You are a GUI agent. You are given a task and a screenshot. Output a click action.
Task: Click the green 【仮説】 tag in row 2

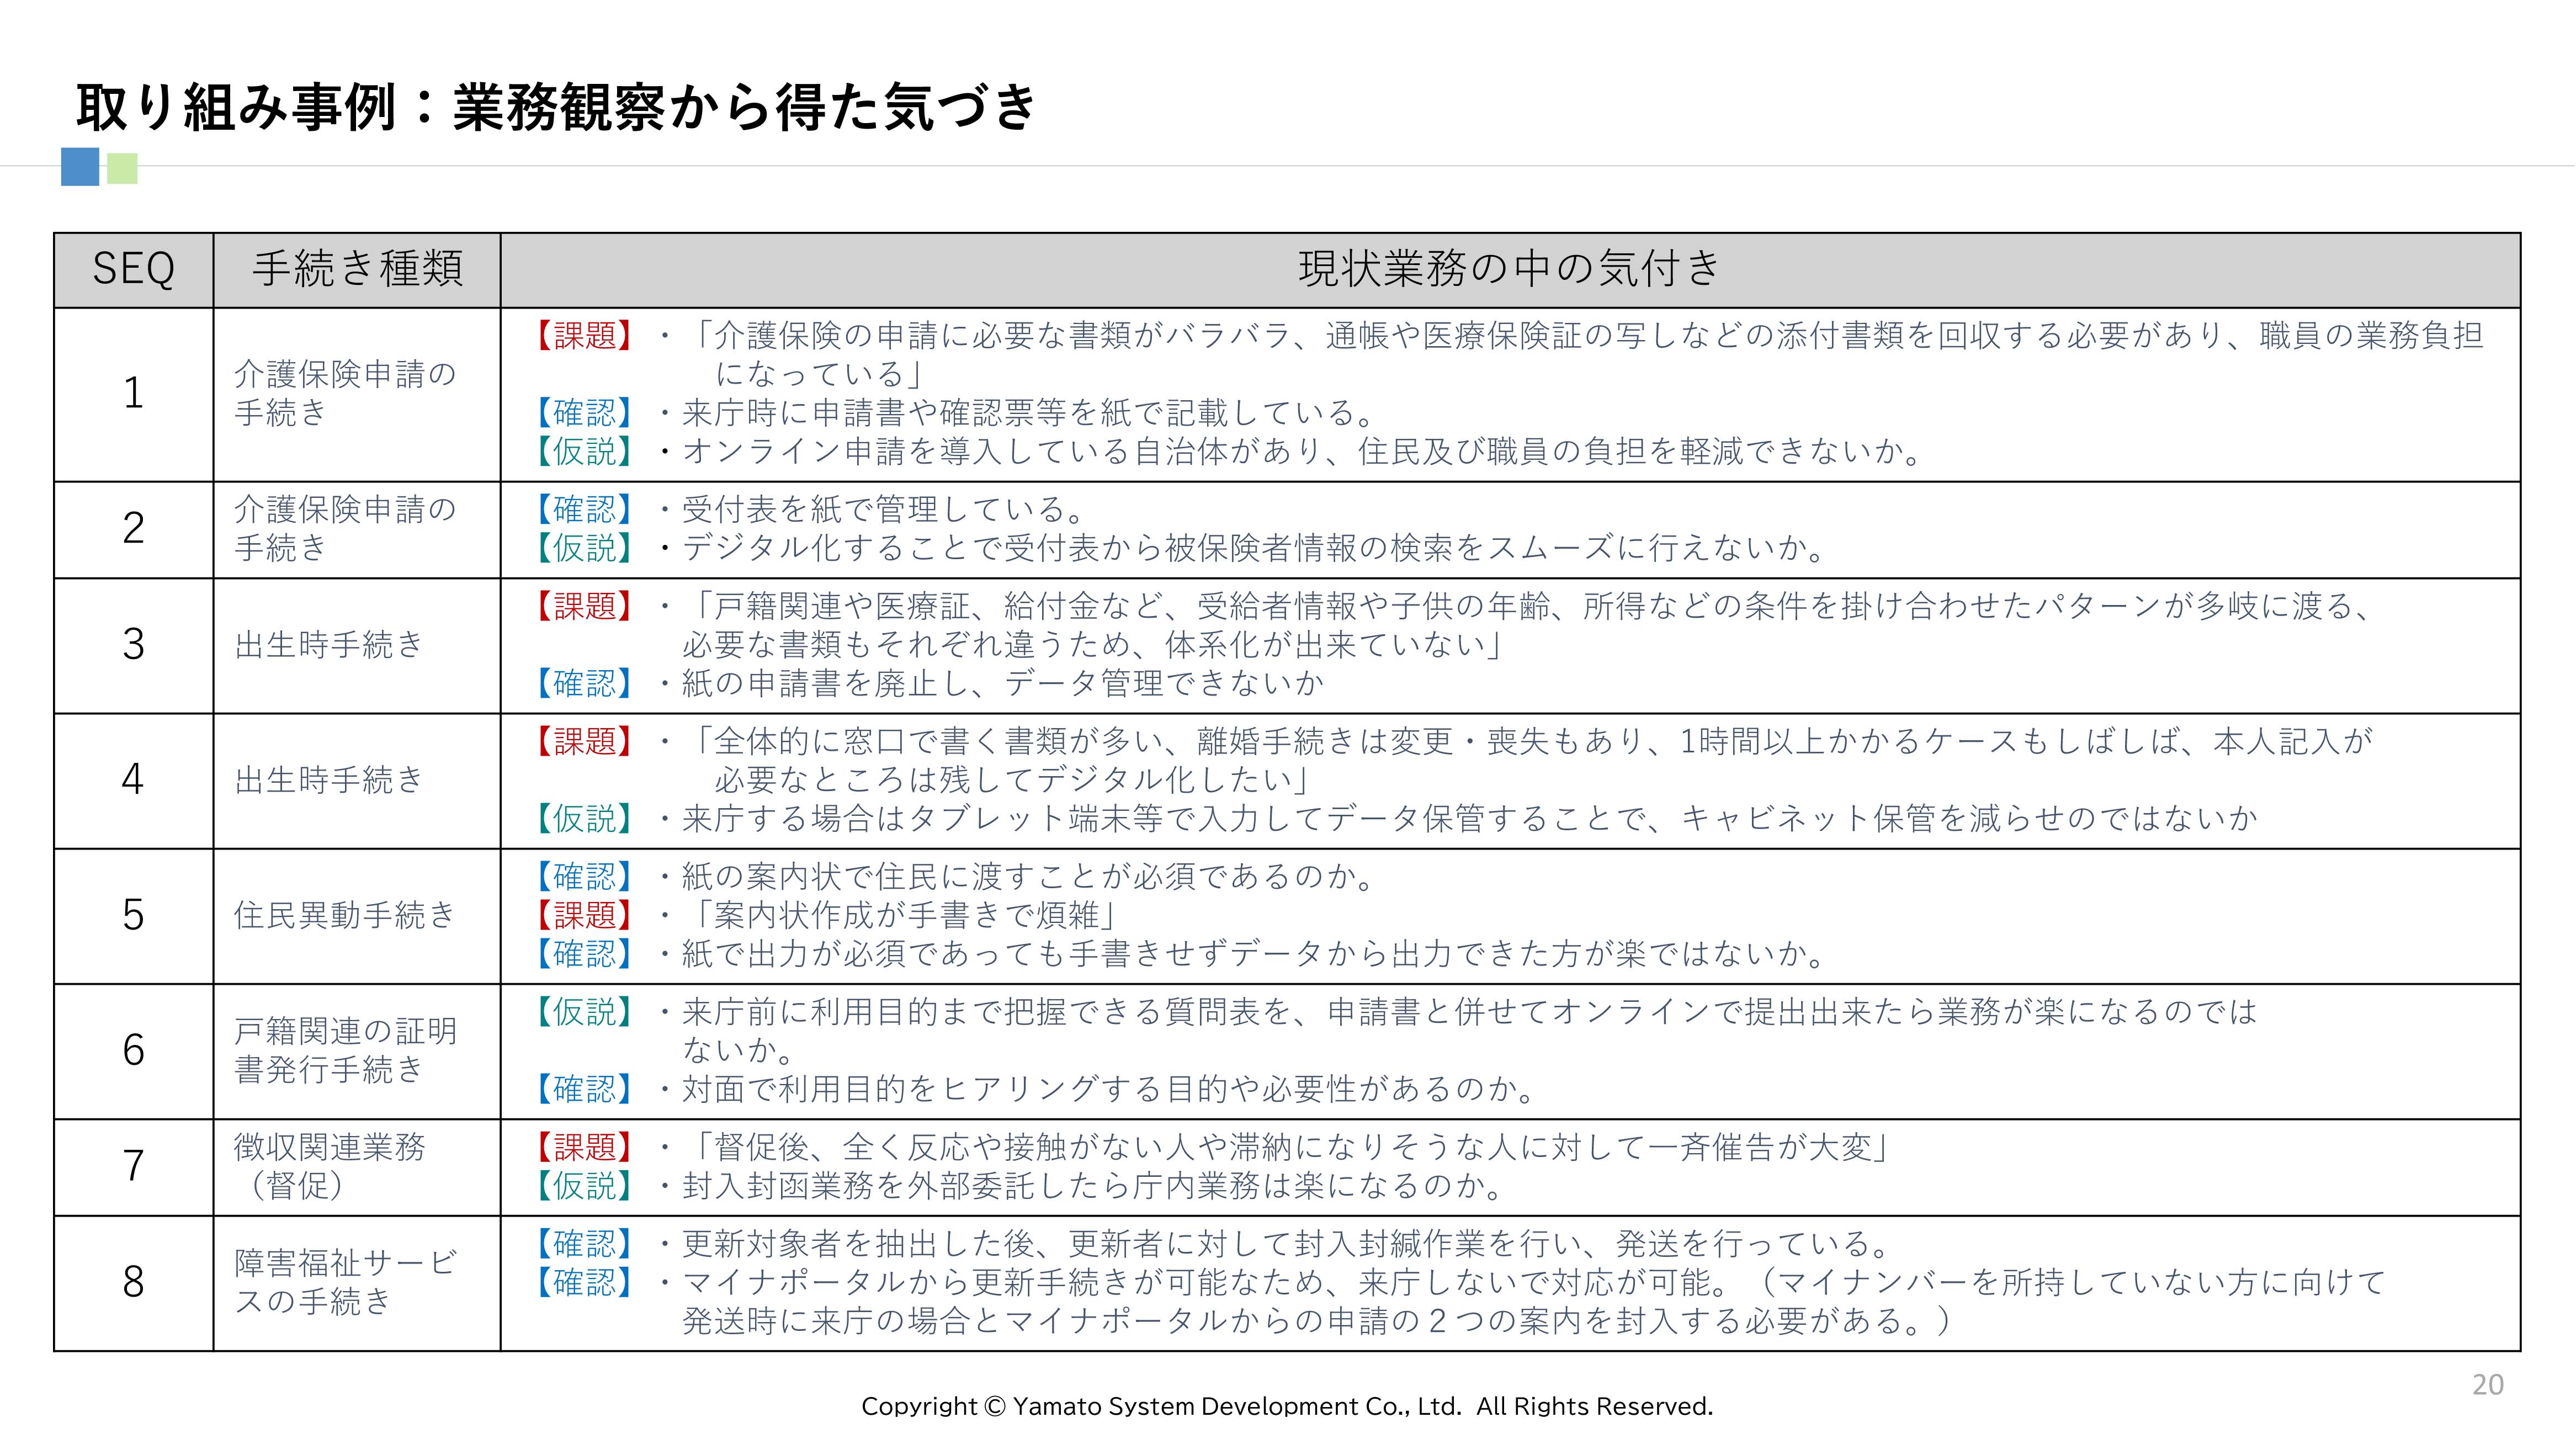[x=584, y=548]
